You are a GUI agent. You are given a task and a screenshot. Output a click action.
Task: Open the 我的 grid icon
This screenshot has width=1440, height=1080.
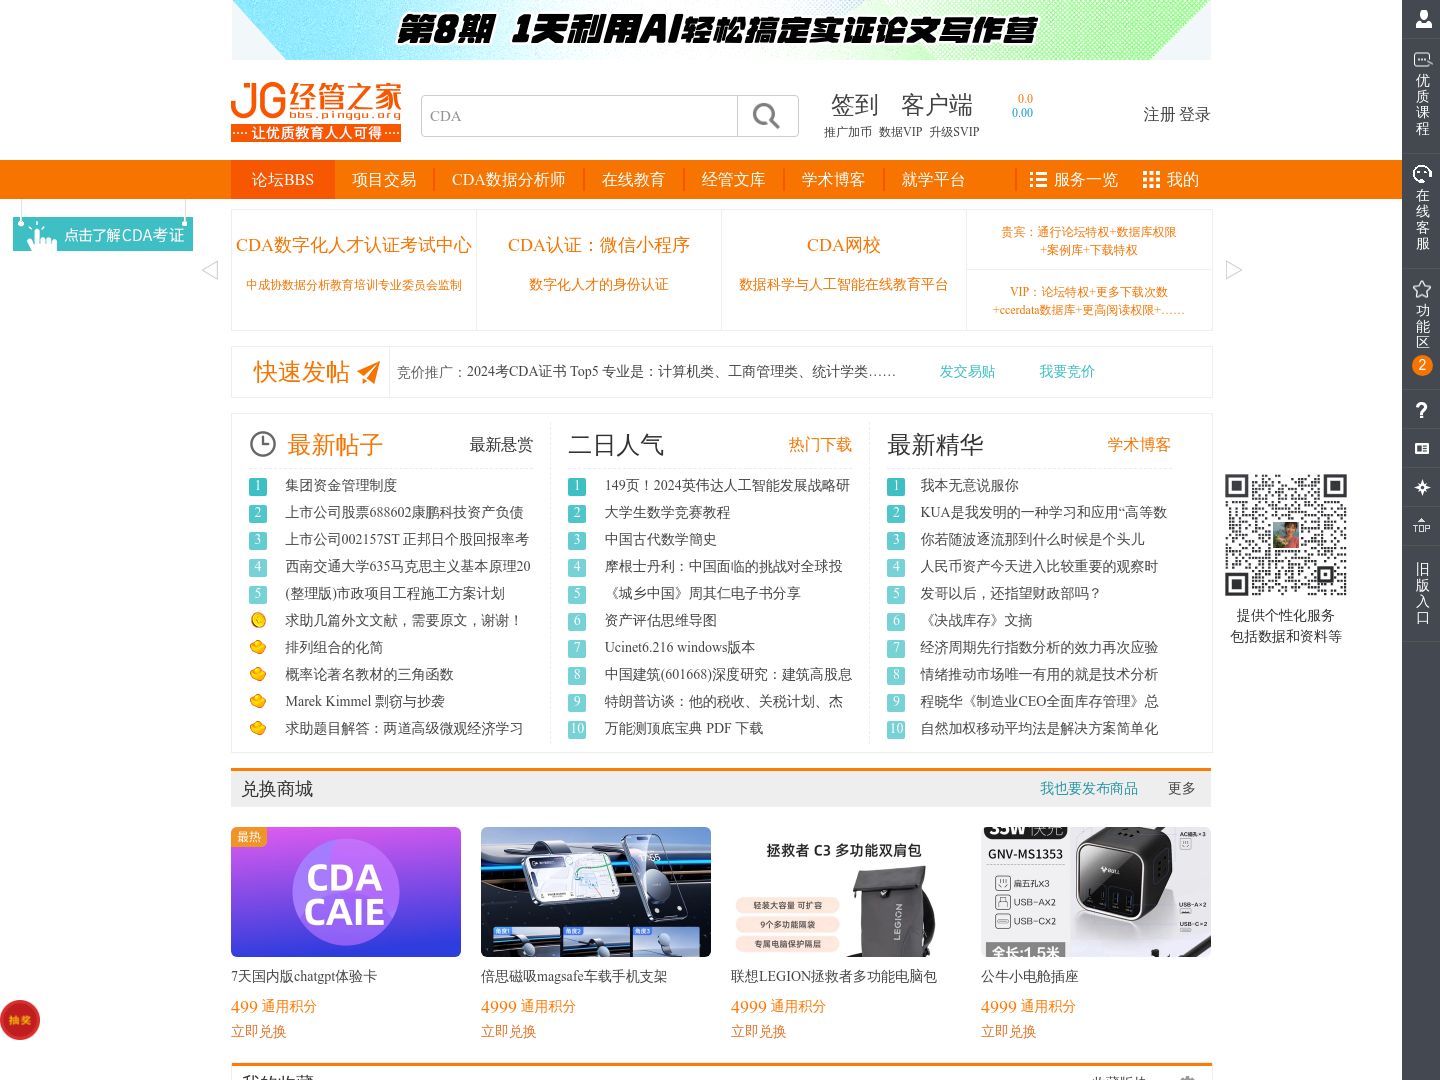[x=1151, y=180]
